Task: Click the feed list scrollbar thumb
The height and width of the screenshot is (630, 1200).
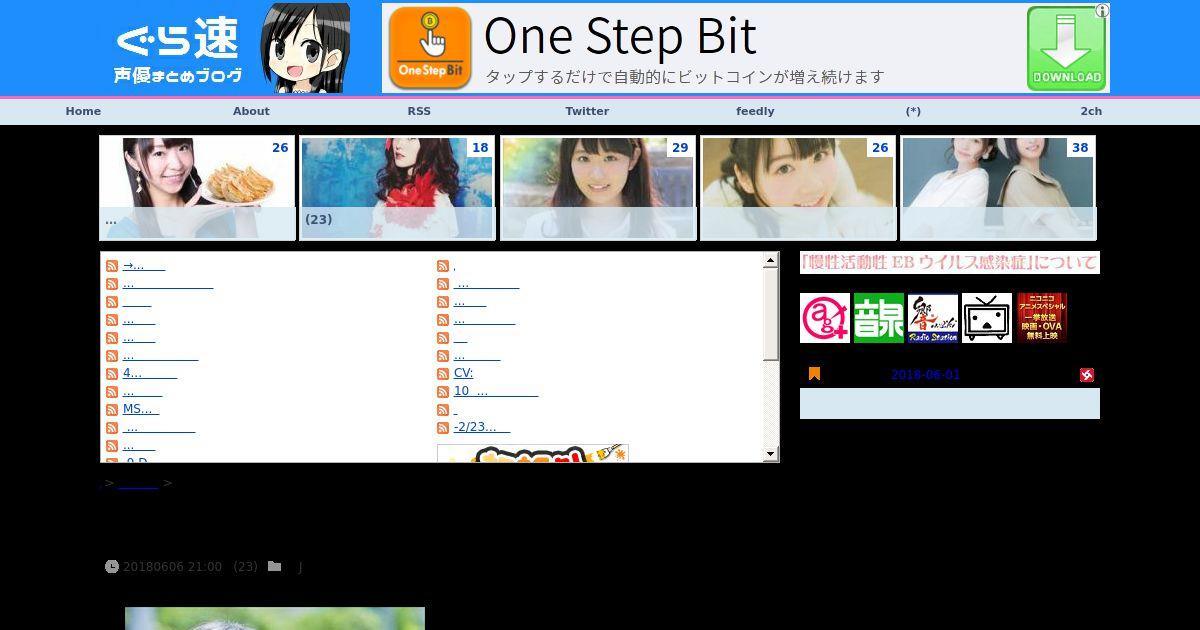Action: click(770, 314)
